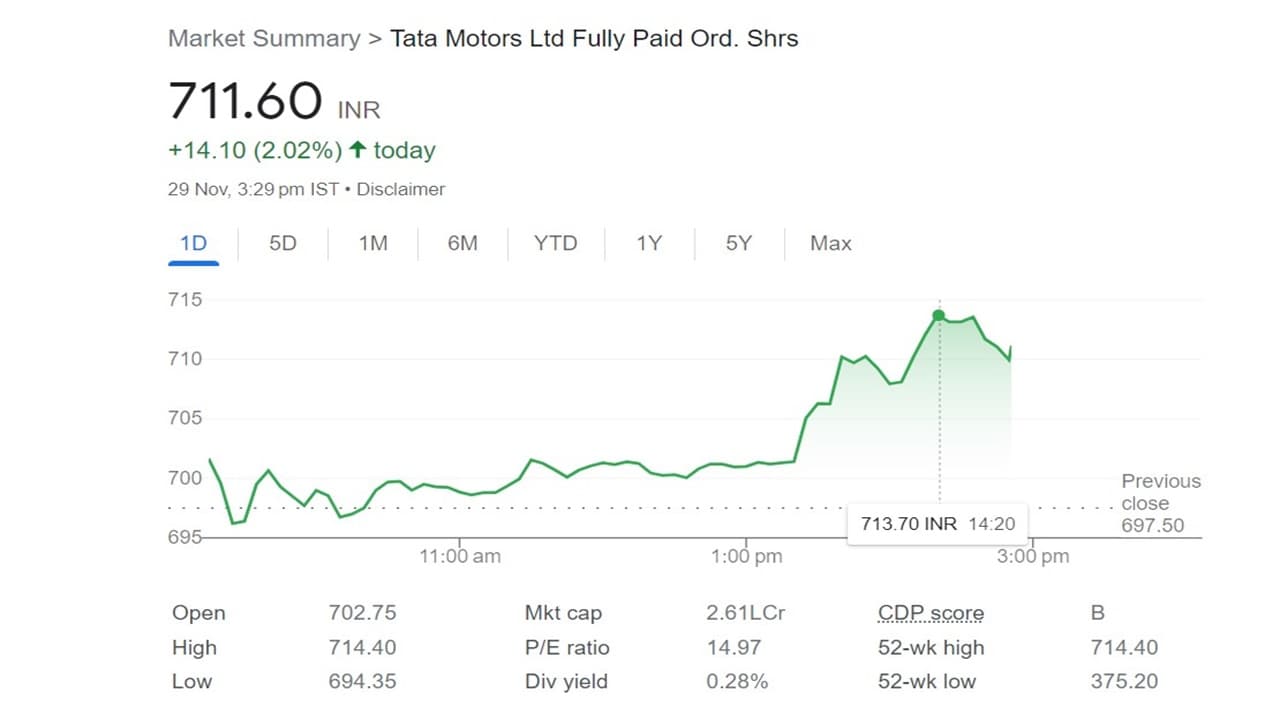The image size is (1280, 720).
Task: Show the 6M price history tab
Action: (462, 243)
